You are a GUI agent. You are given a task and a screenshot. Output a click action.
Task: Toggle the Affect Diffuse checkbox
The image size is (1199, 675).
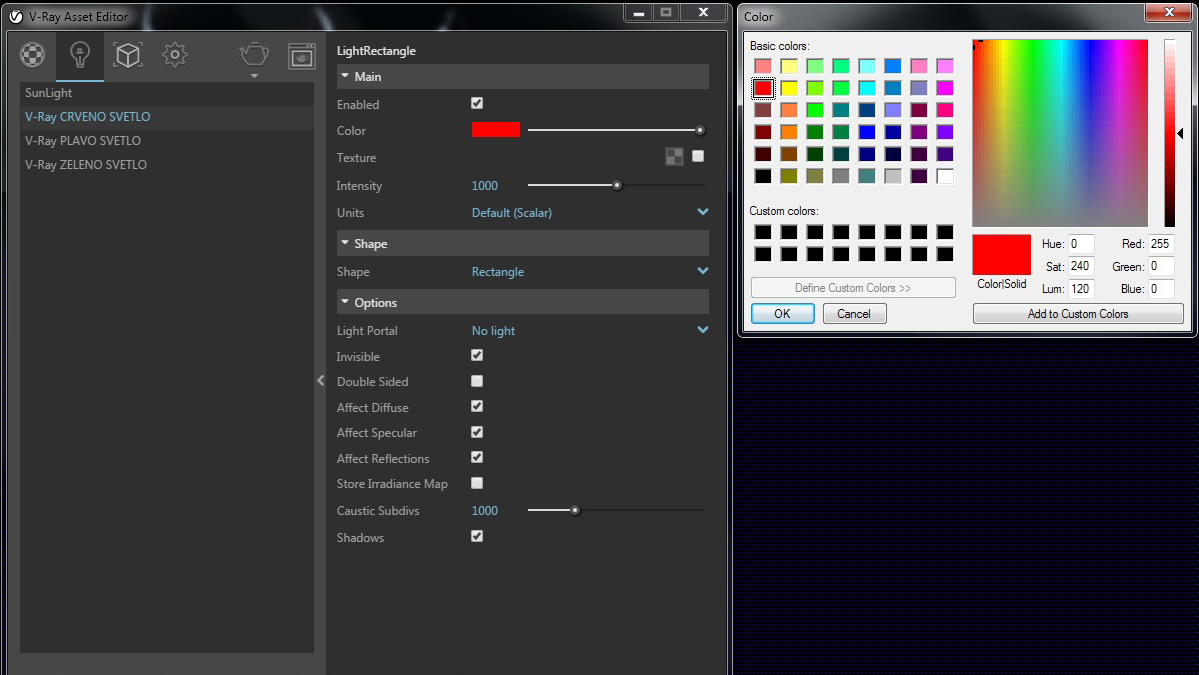(477, 407)
